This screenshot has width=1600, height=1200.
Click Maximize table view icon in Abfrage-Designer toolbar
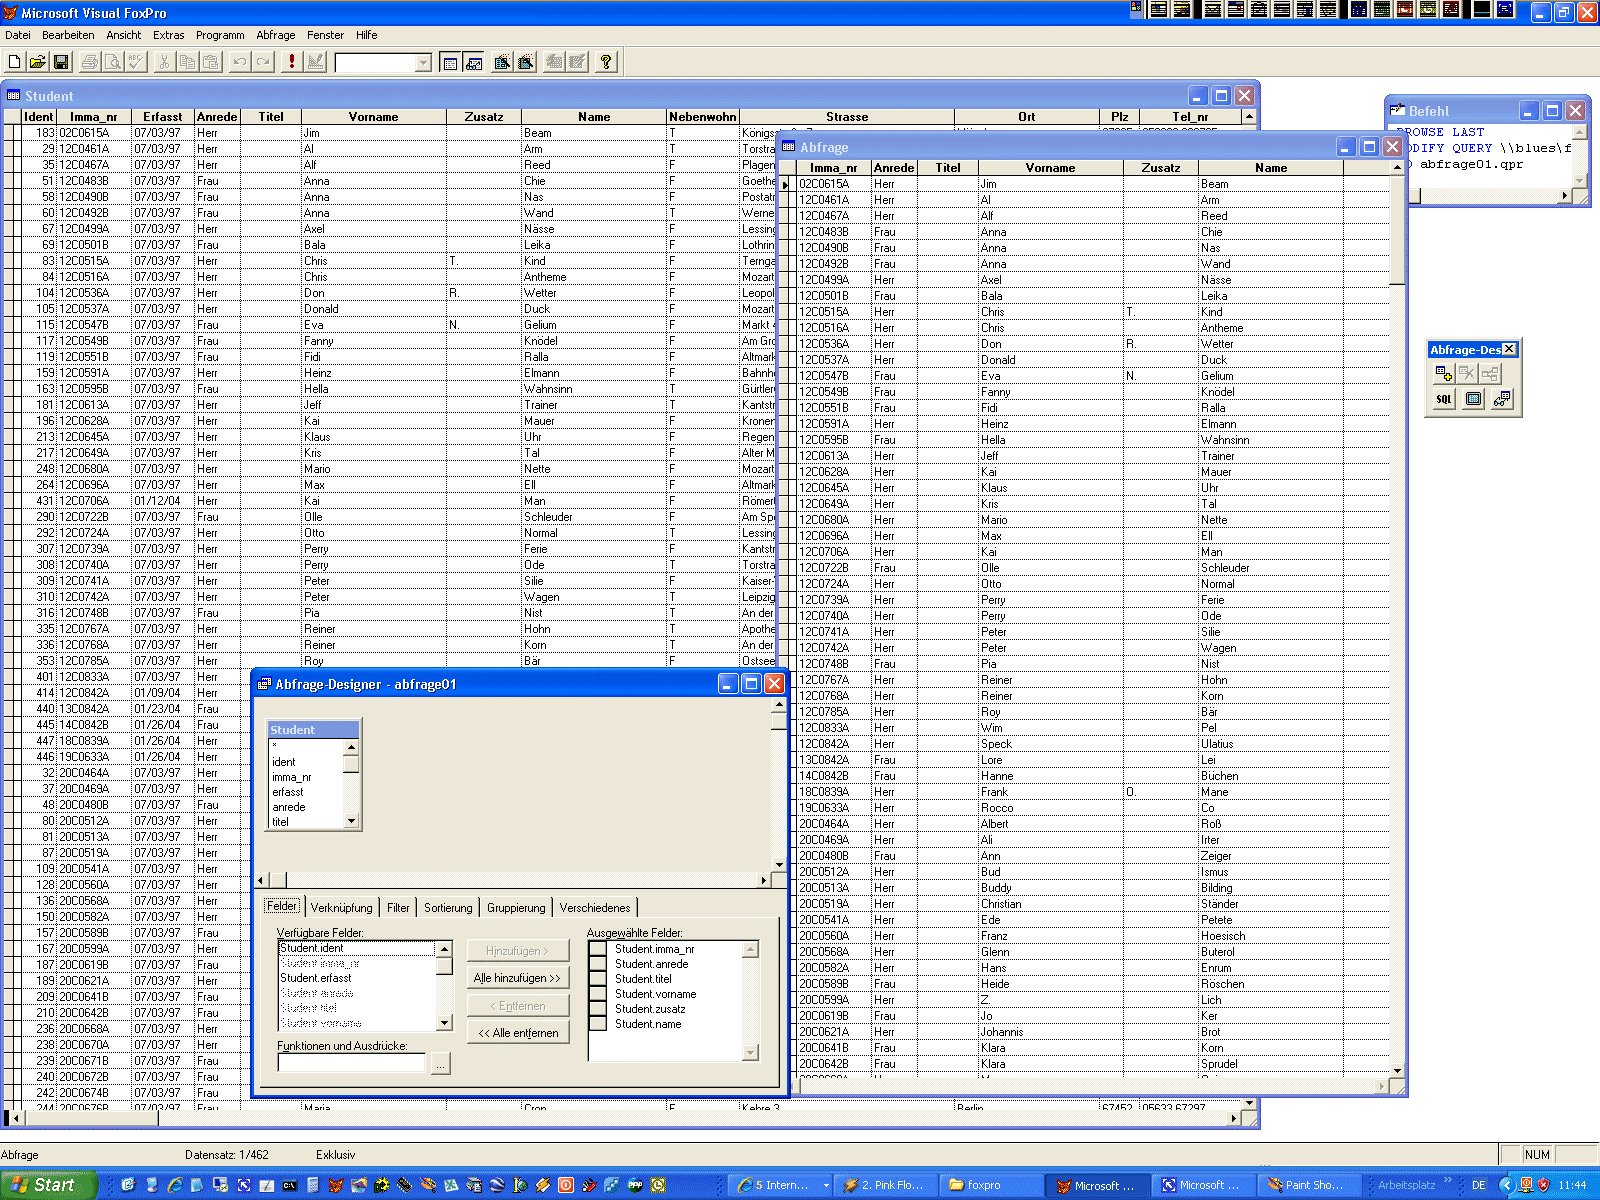(x=1473, y=399)
